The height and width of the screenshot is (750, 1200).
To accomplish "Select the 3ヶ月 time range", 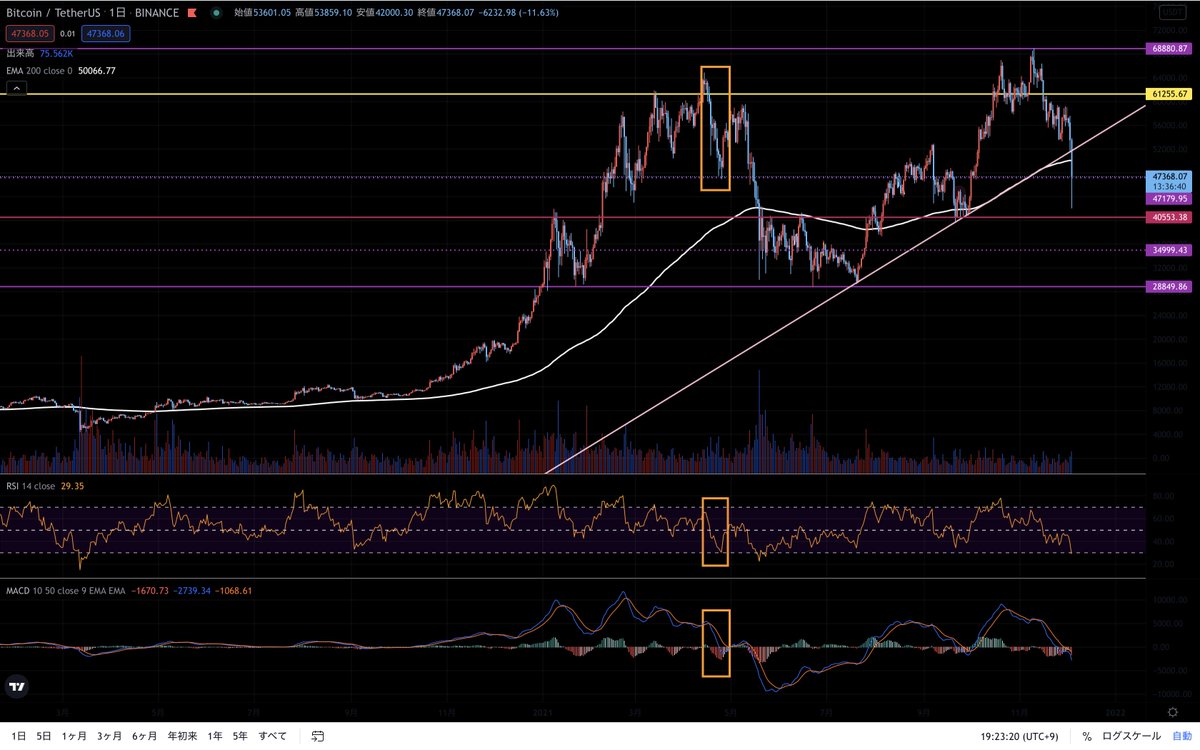I will (110, 736).
